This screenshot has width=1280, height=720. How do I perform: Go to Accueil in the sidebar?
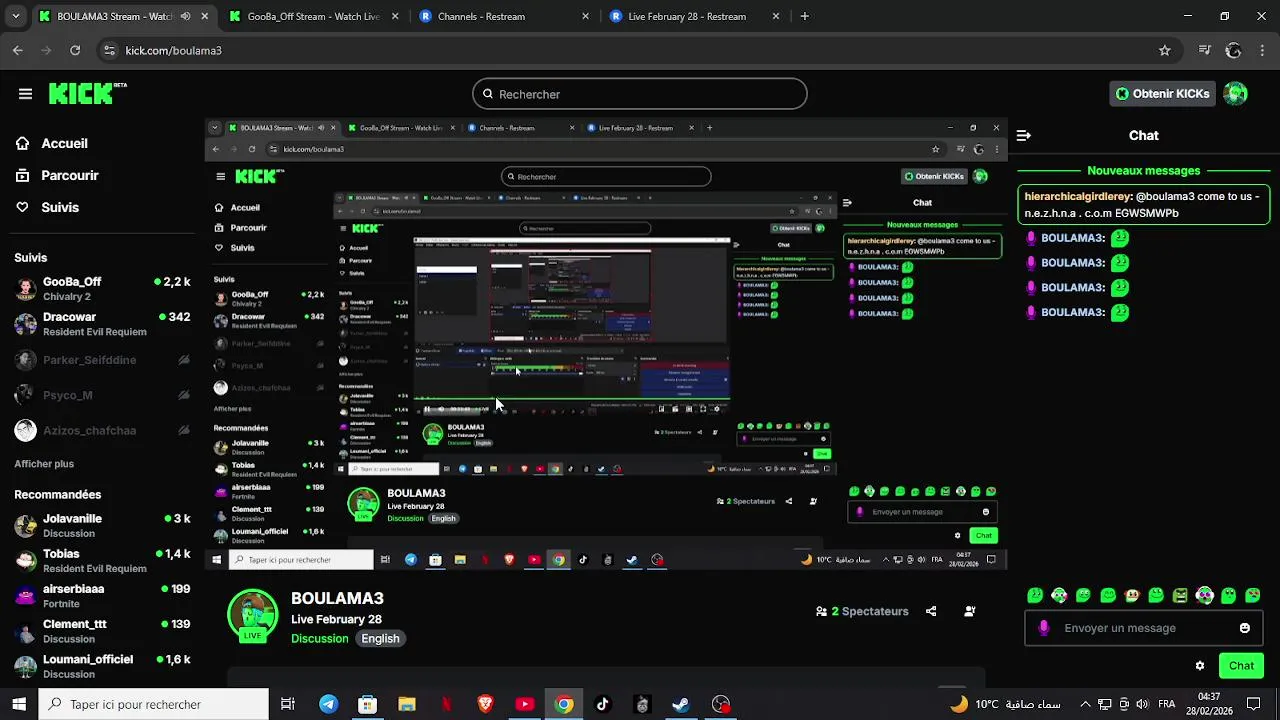52,143
